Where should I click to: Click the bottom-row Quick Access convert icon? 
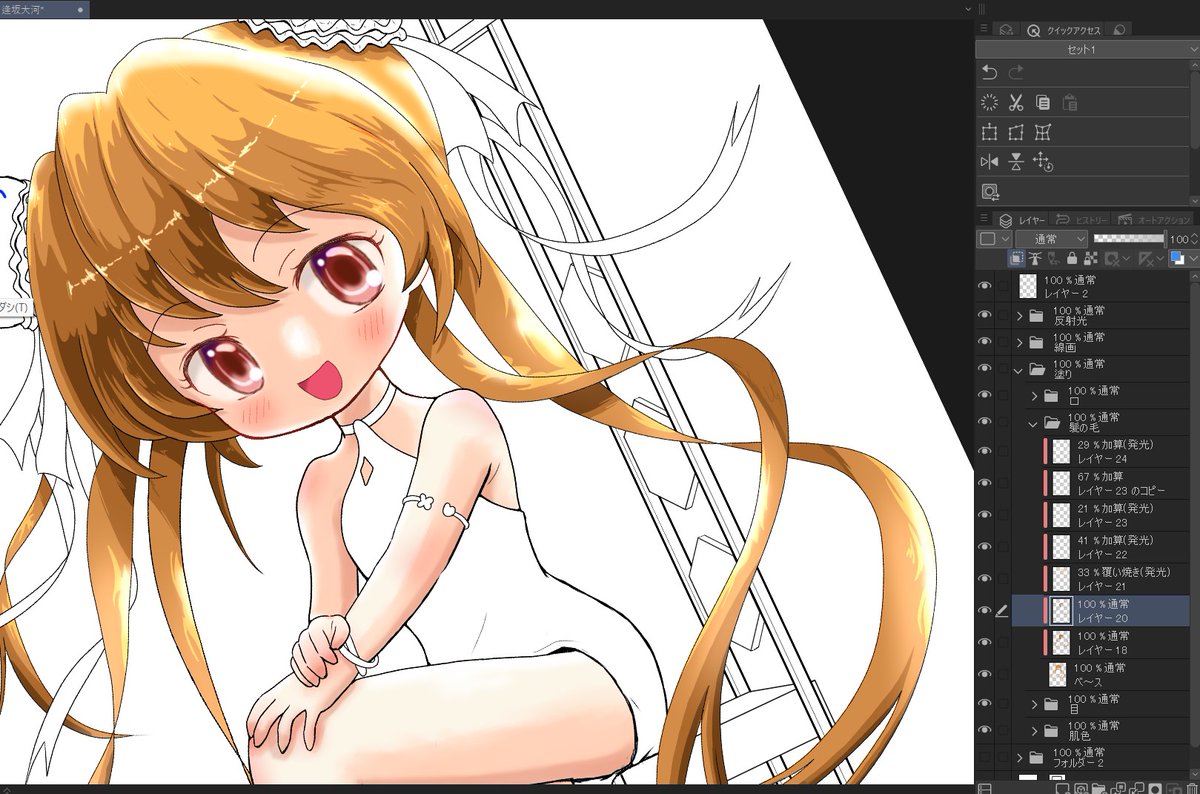point(990,192)
